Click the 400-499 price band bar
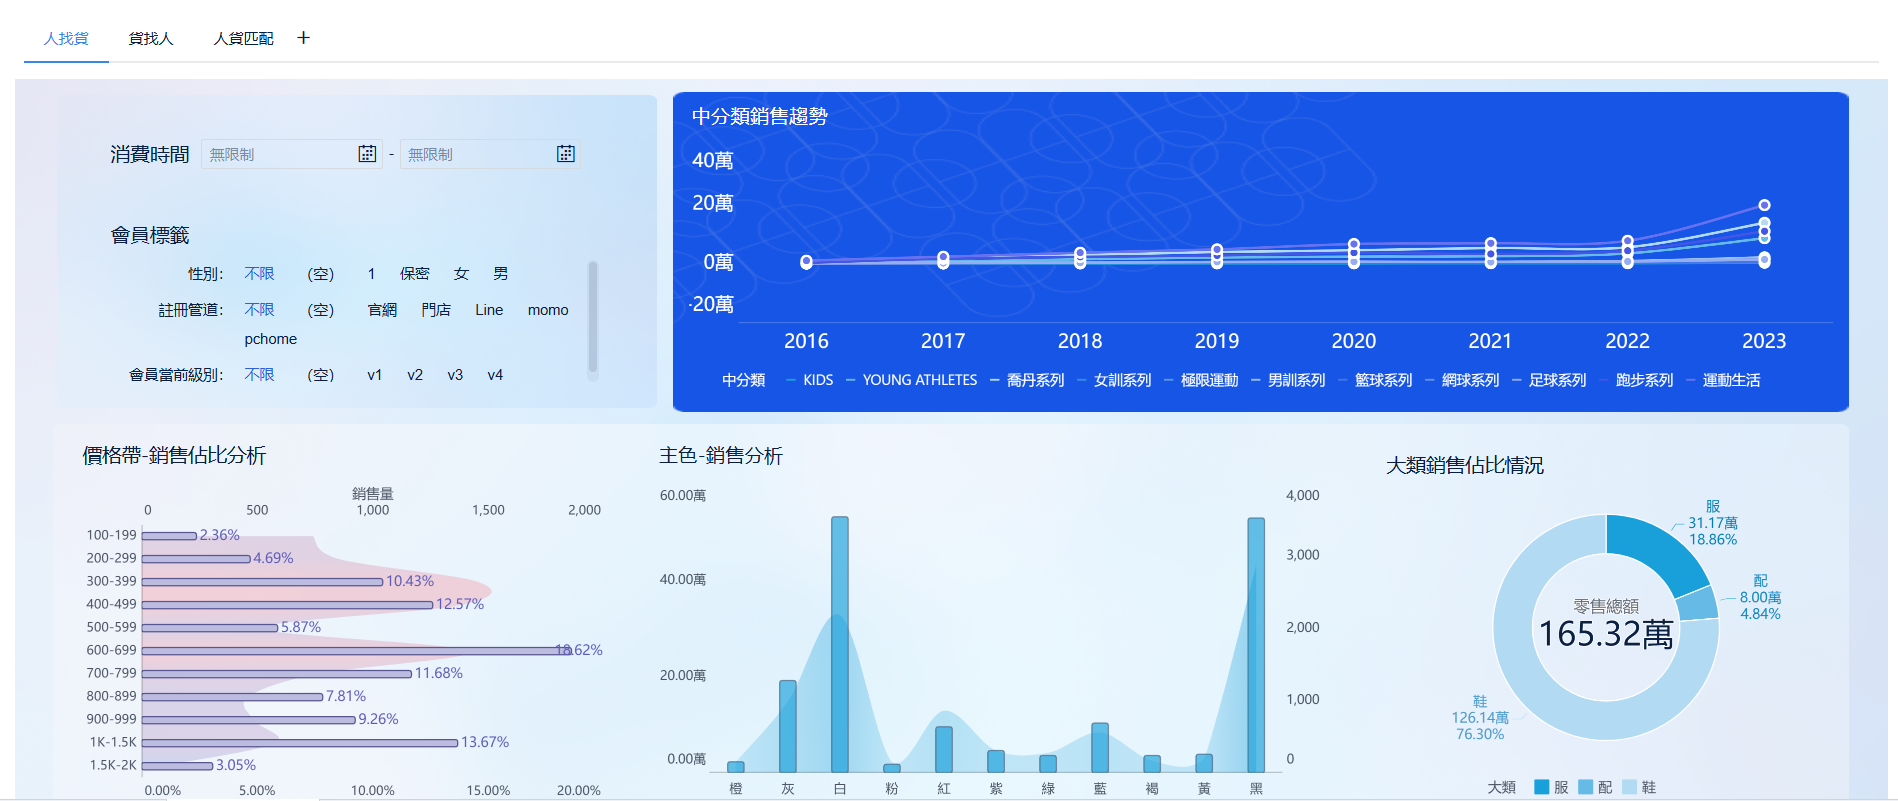This screenshot has width=1898, height=801. click(x=288, y=605)
